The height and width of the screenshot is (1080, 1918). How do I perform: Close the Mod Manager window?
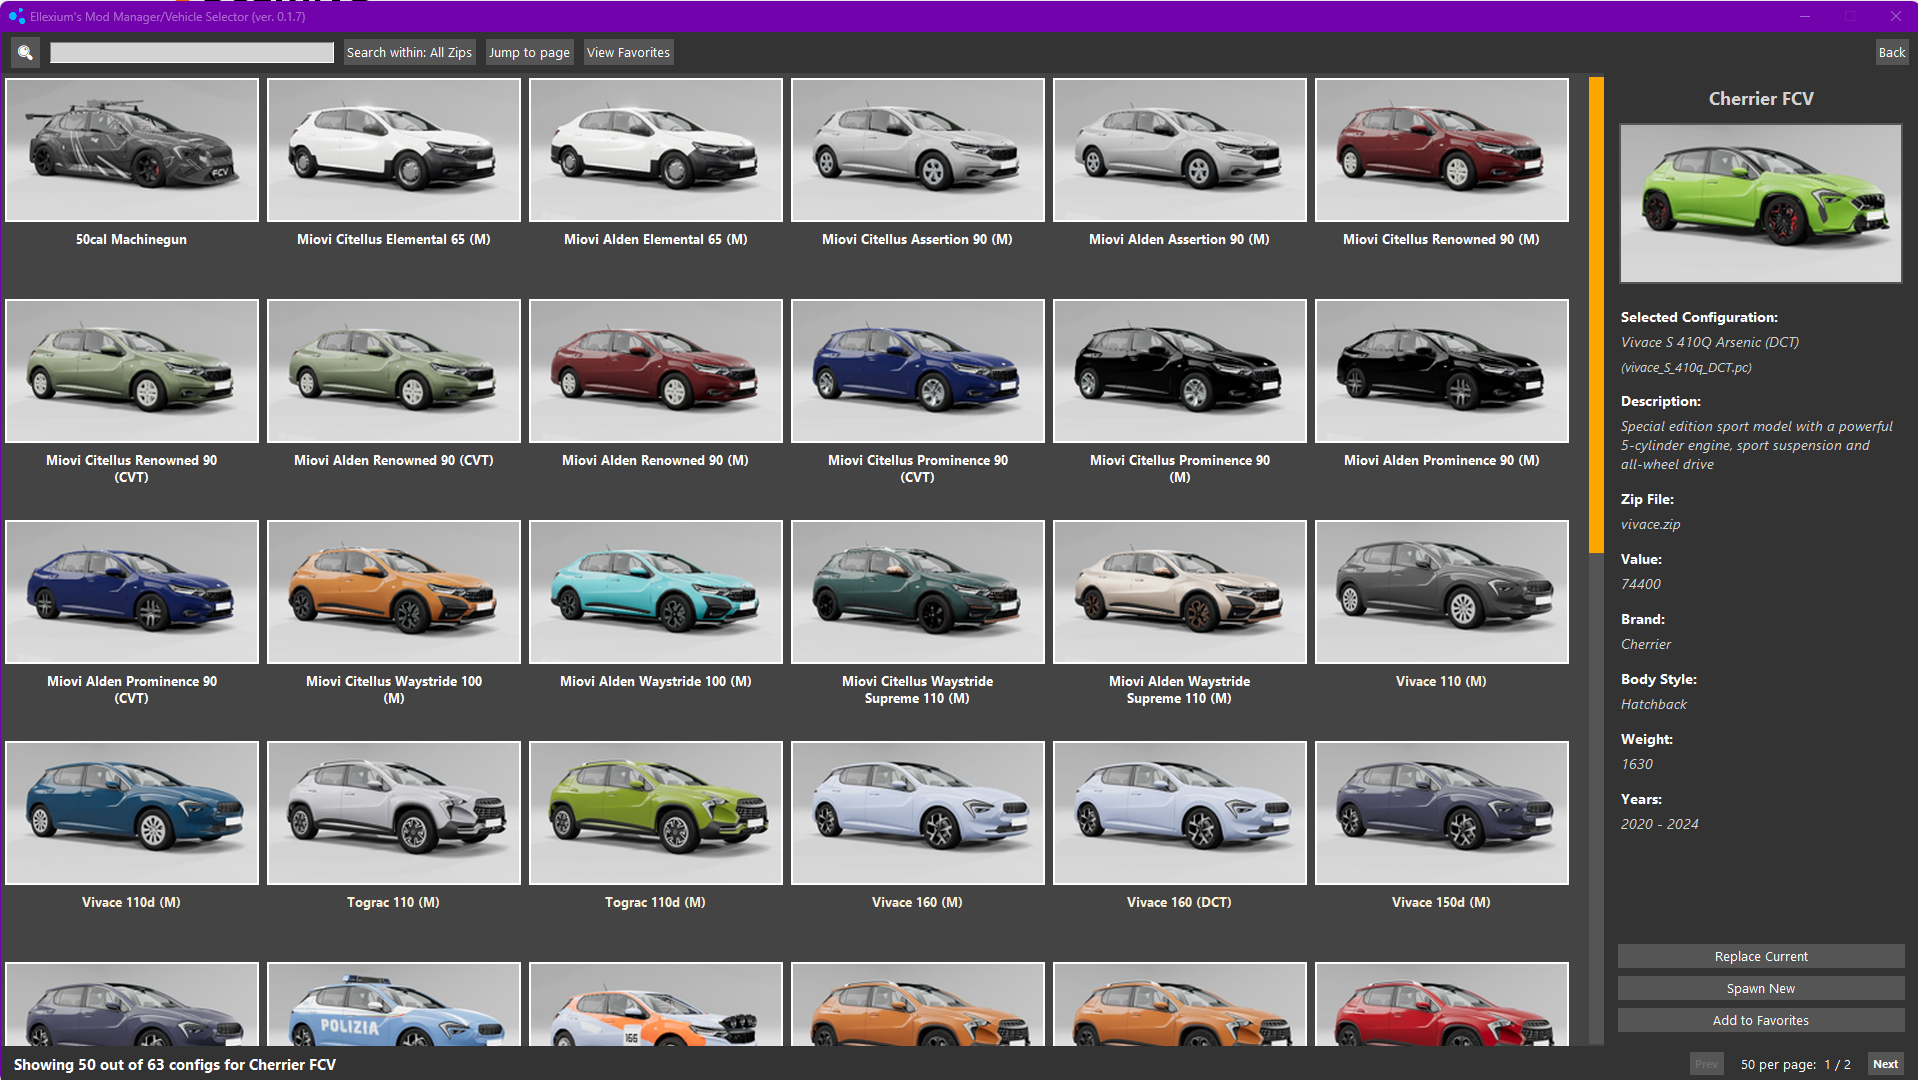point(1895,16)
